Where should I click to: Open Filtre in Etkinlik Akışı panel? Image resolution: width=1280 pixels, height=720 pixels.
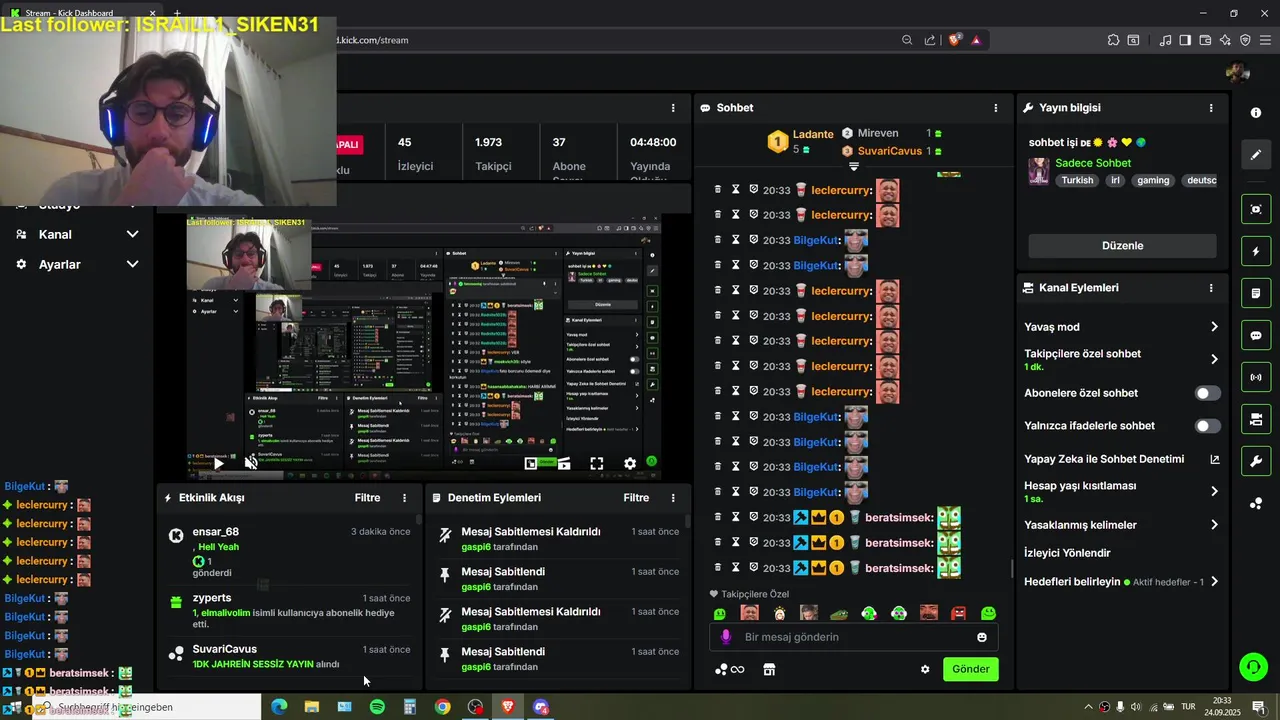click(x=367, y=497)
